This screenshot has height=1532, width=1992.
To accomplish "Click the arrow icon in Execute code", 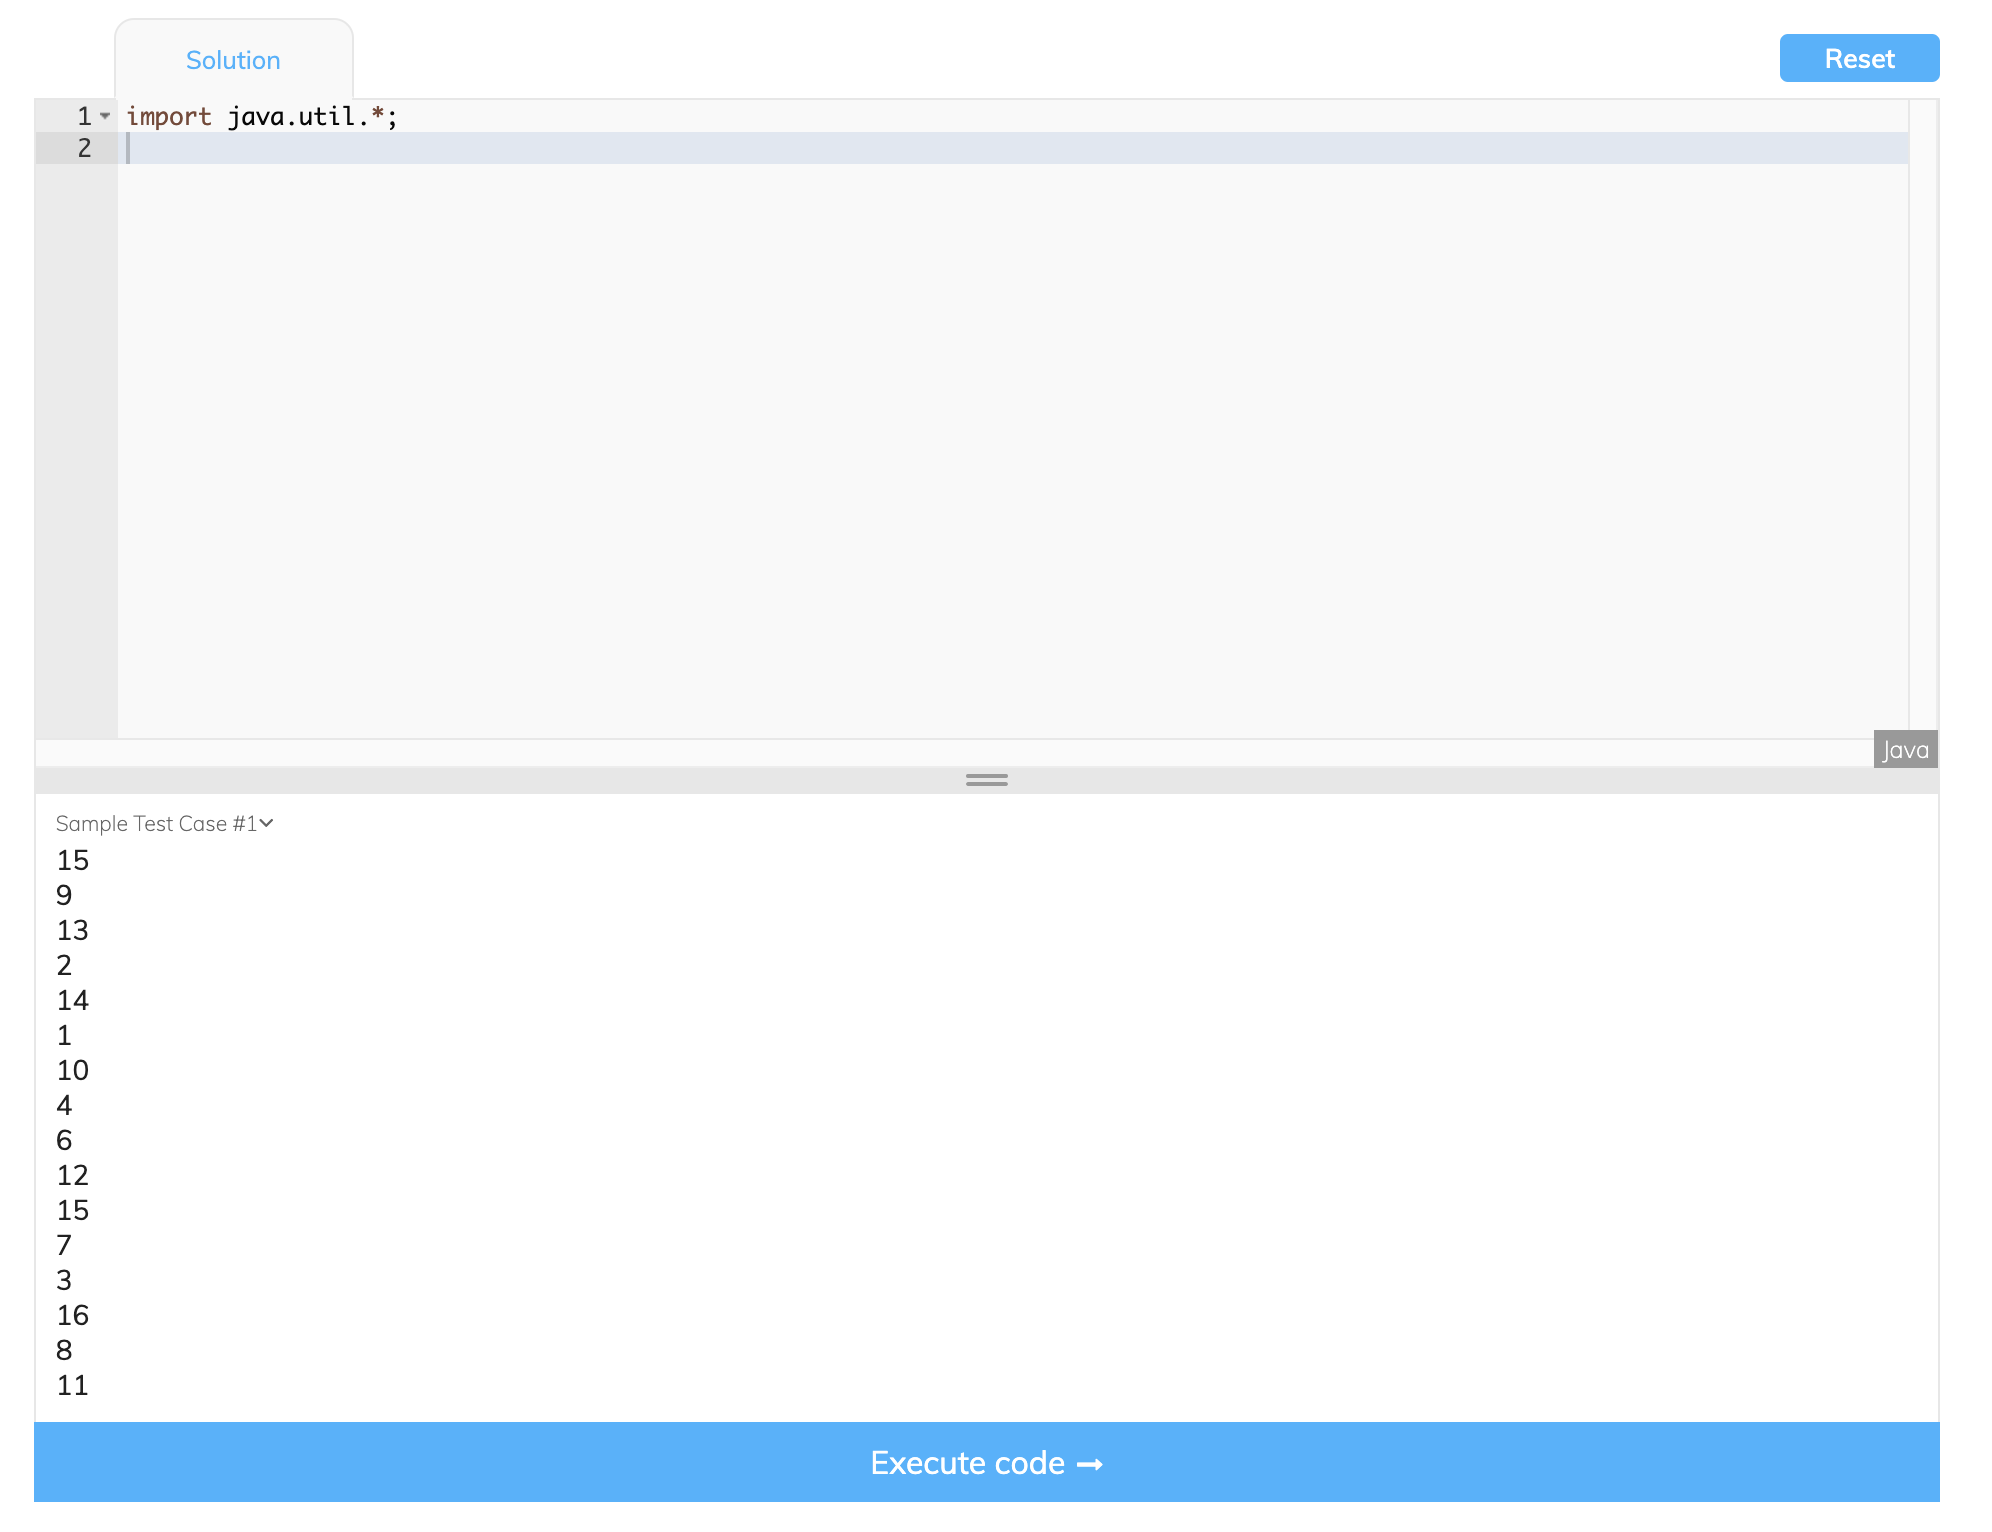I will [1090, 1464].
